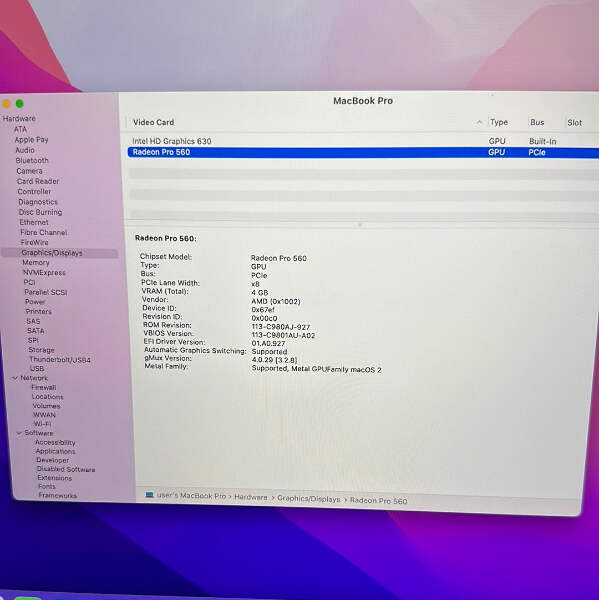
Task: Open the Wi-Fi network item
Action: [x=42, y=424]
